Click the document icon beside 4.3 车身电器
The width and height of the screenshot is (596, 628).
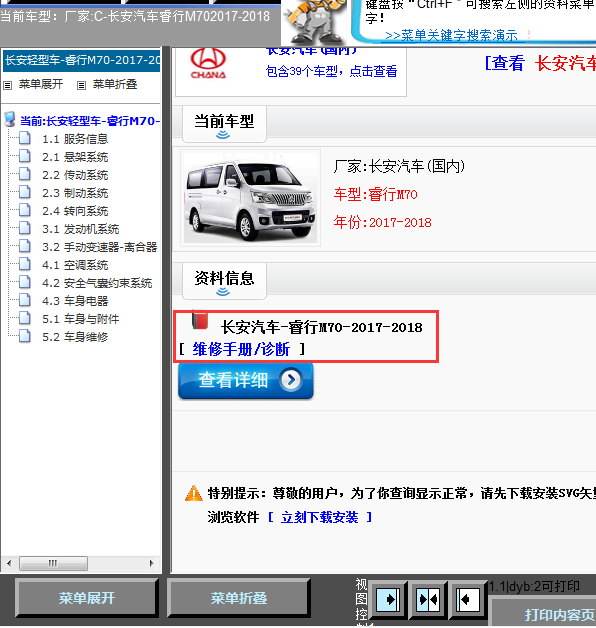pos(25,300)
